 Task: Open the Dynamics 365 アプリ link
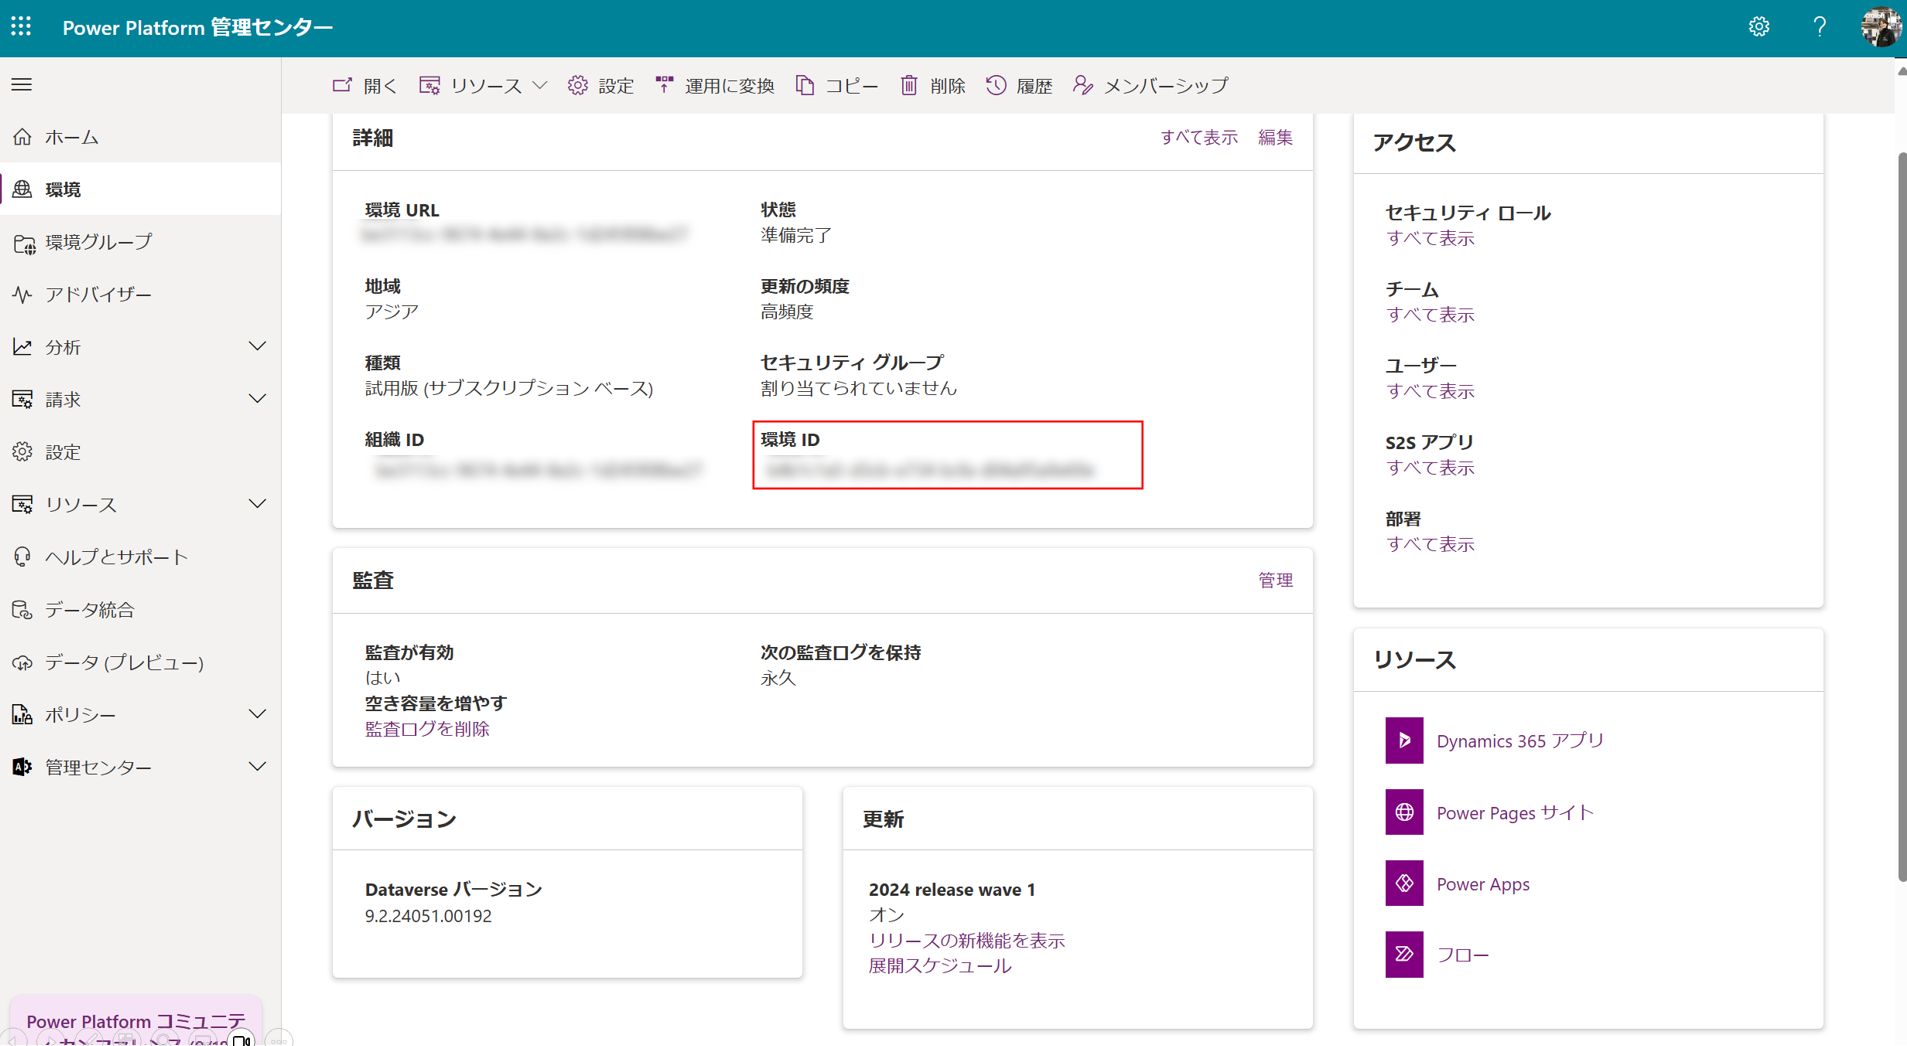(x=1520, y=741)
